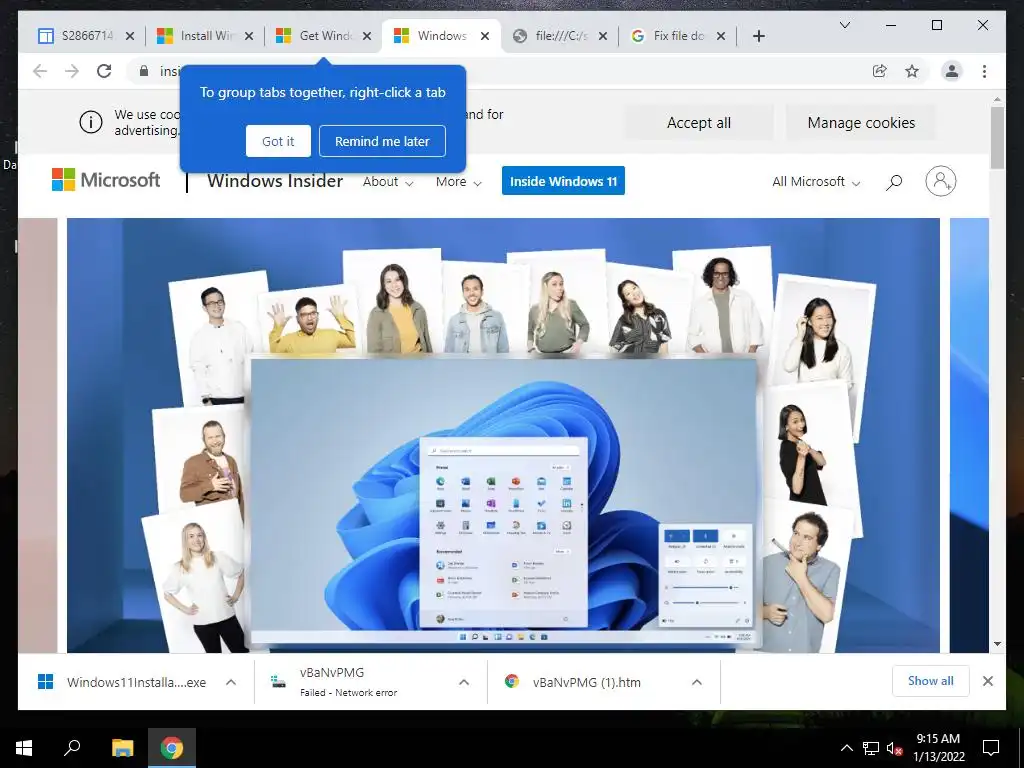Viewport: 1024px width, 768px height.
Task: Open the clock and date 9:15 AM
Action: coord(938,748)
